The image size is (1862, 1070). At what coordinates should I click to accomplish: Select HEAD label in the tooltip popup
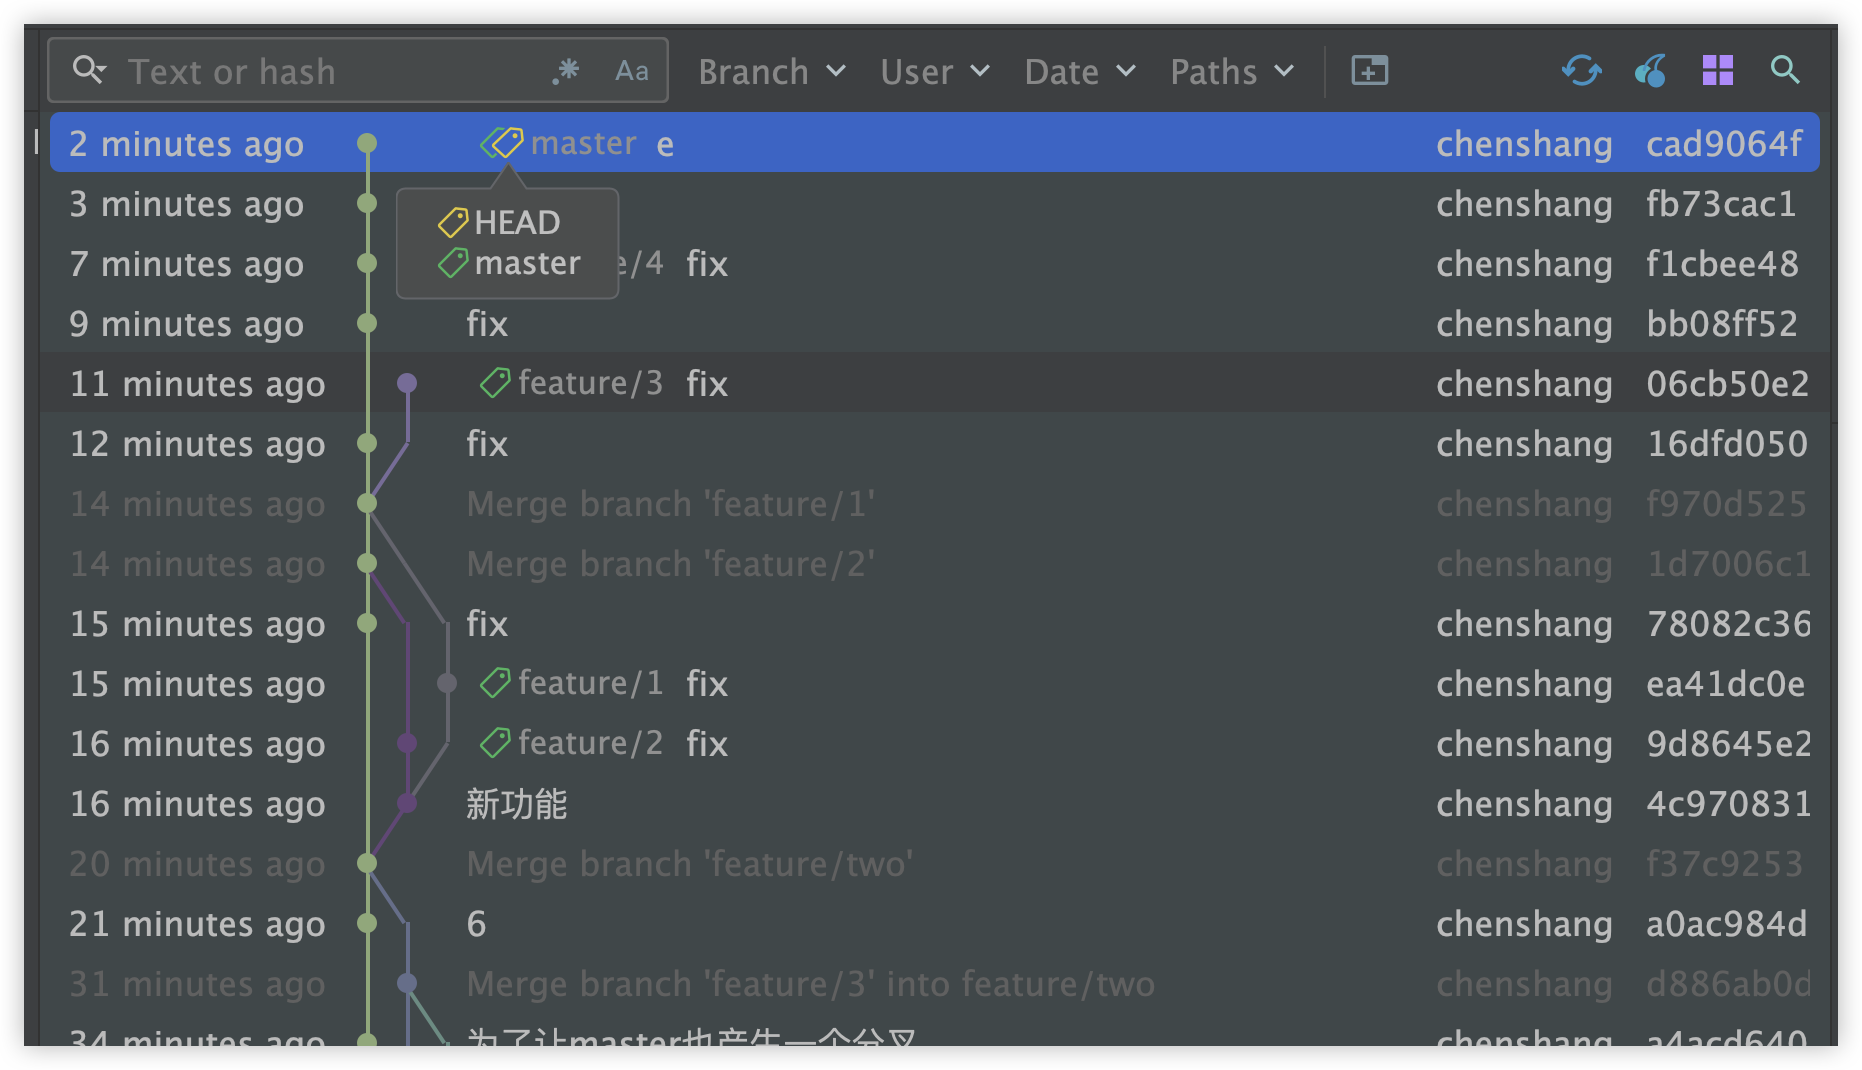pos(516,222)
